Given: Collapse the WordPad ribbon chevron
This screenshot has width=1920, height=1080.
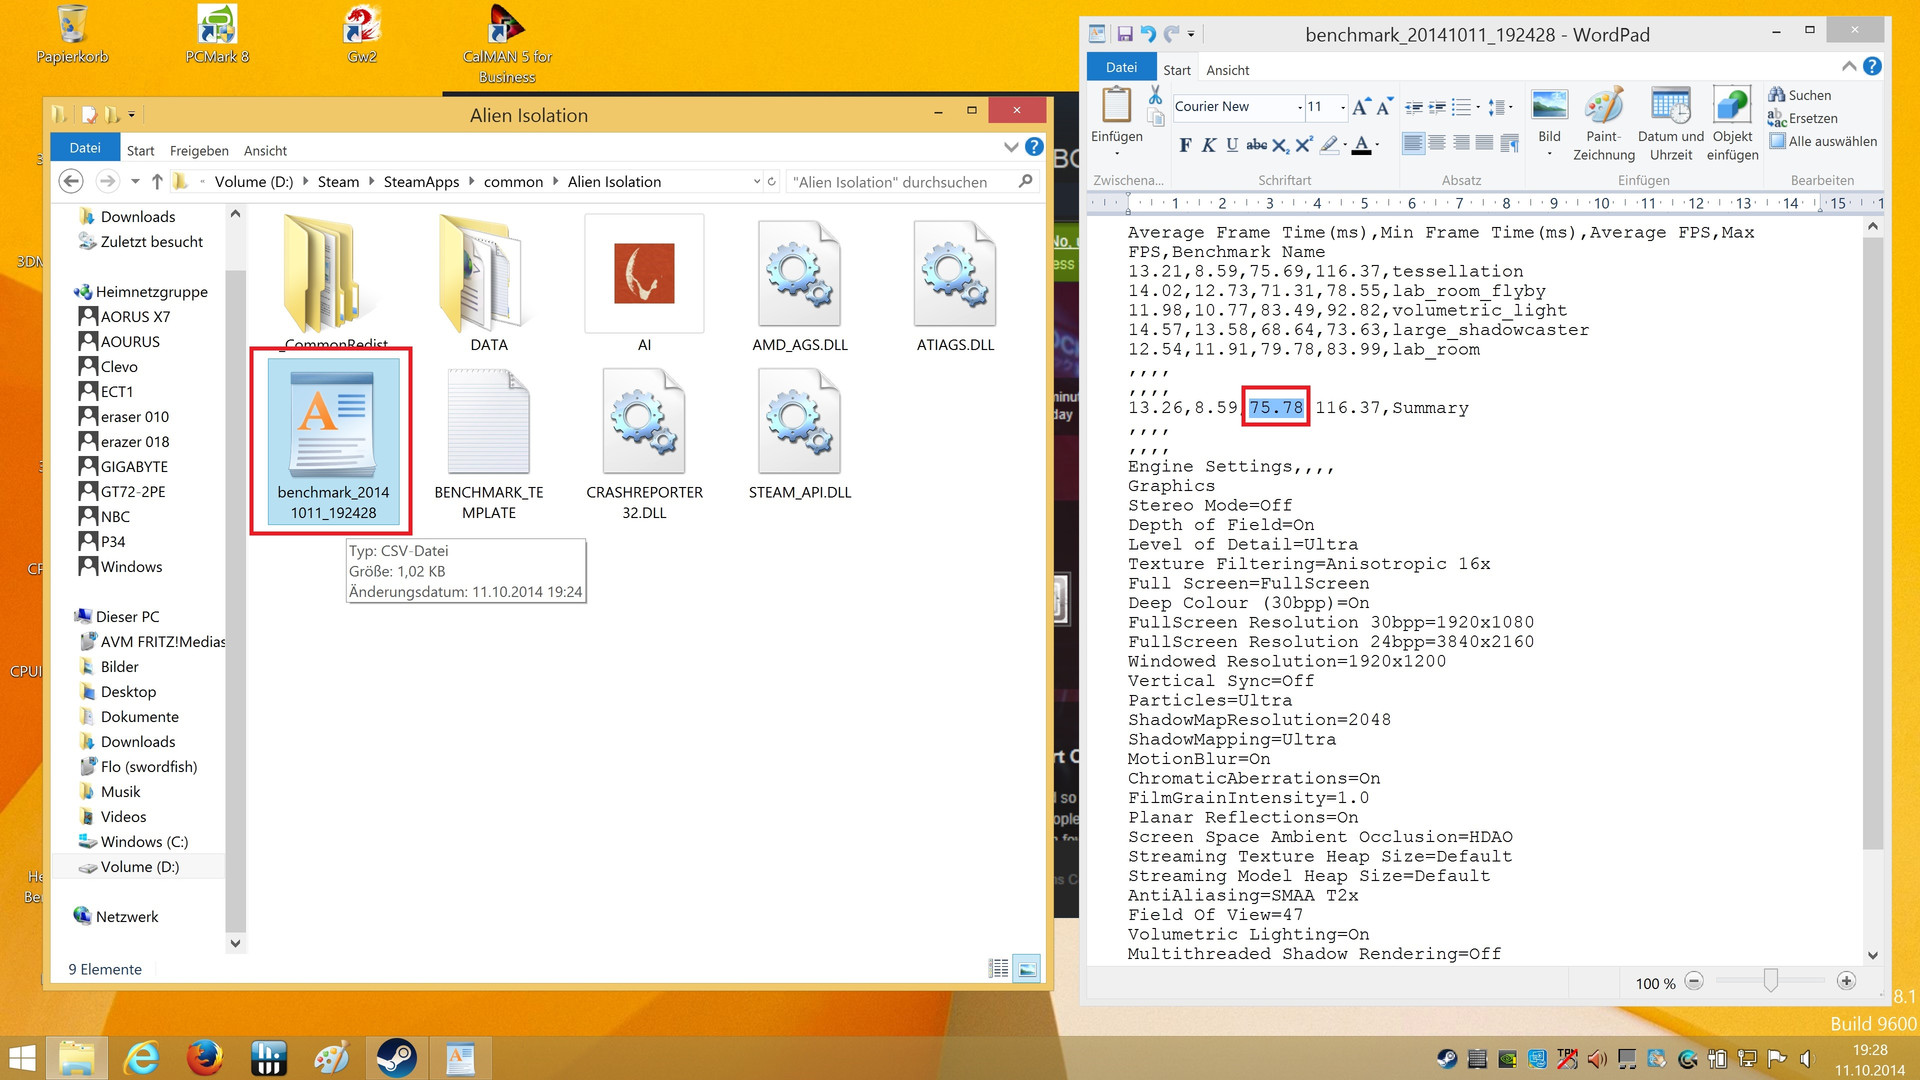Looking at the screenshot, I should [1849, 66].
